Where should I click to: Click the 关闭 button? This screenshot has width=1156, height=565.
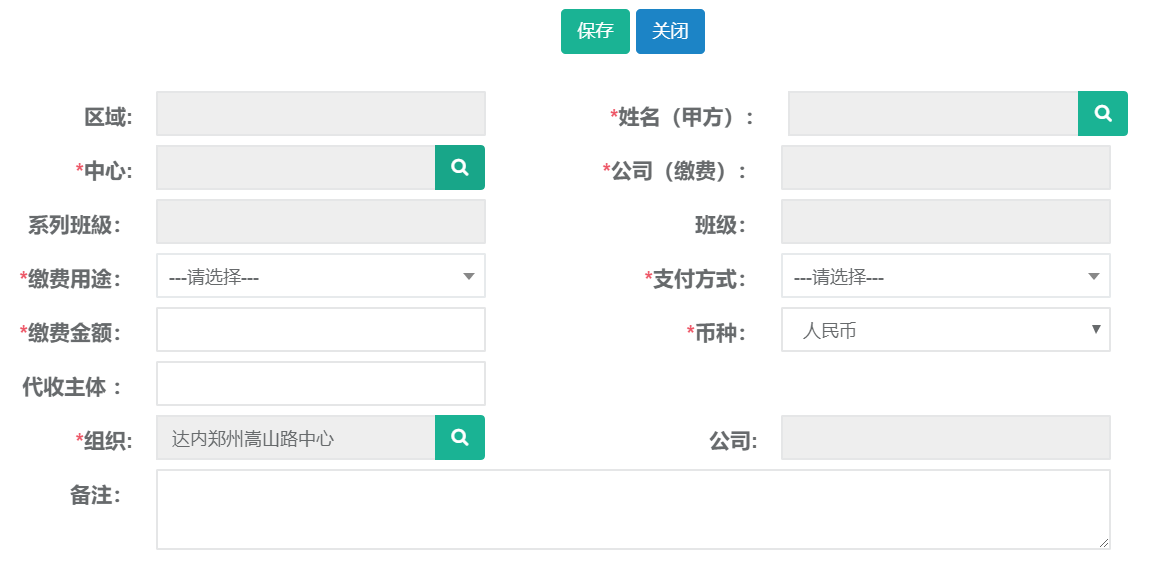[x=670, y=31]
